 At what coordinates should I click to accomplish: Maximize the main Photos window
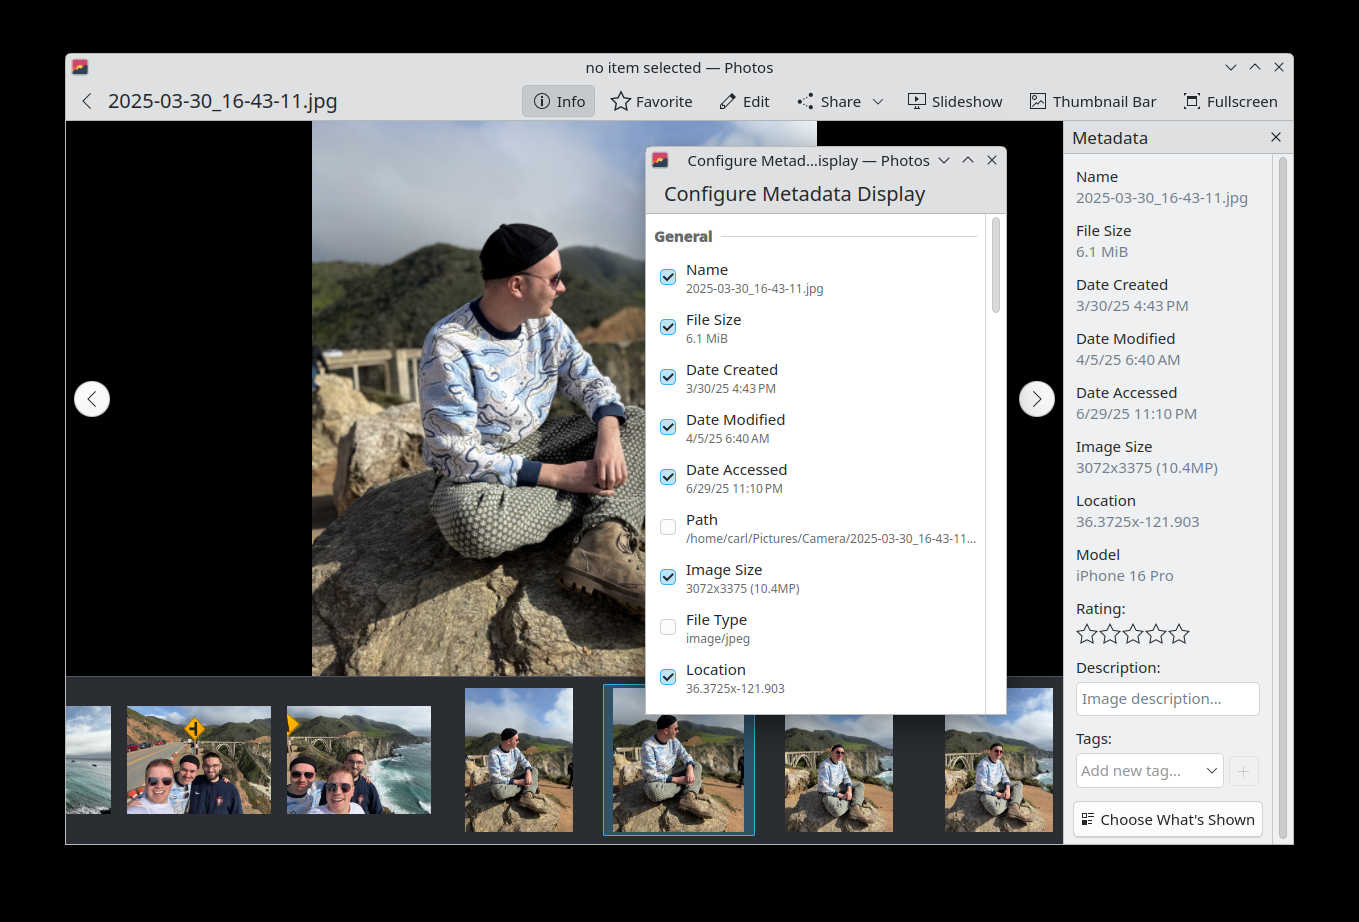1255,67
